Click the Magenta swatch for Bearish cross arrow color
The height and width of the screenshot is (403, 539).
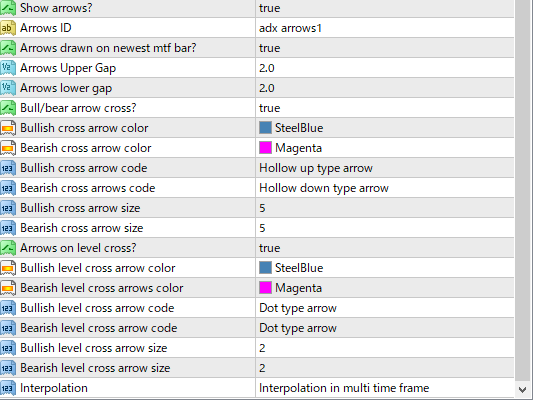coord(265,148)
